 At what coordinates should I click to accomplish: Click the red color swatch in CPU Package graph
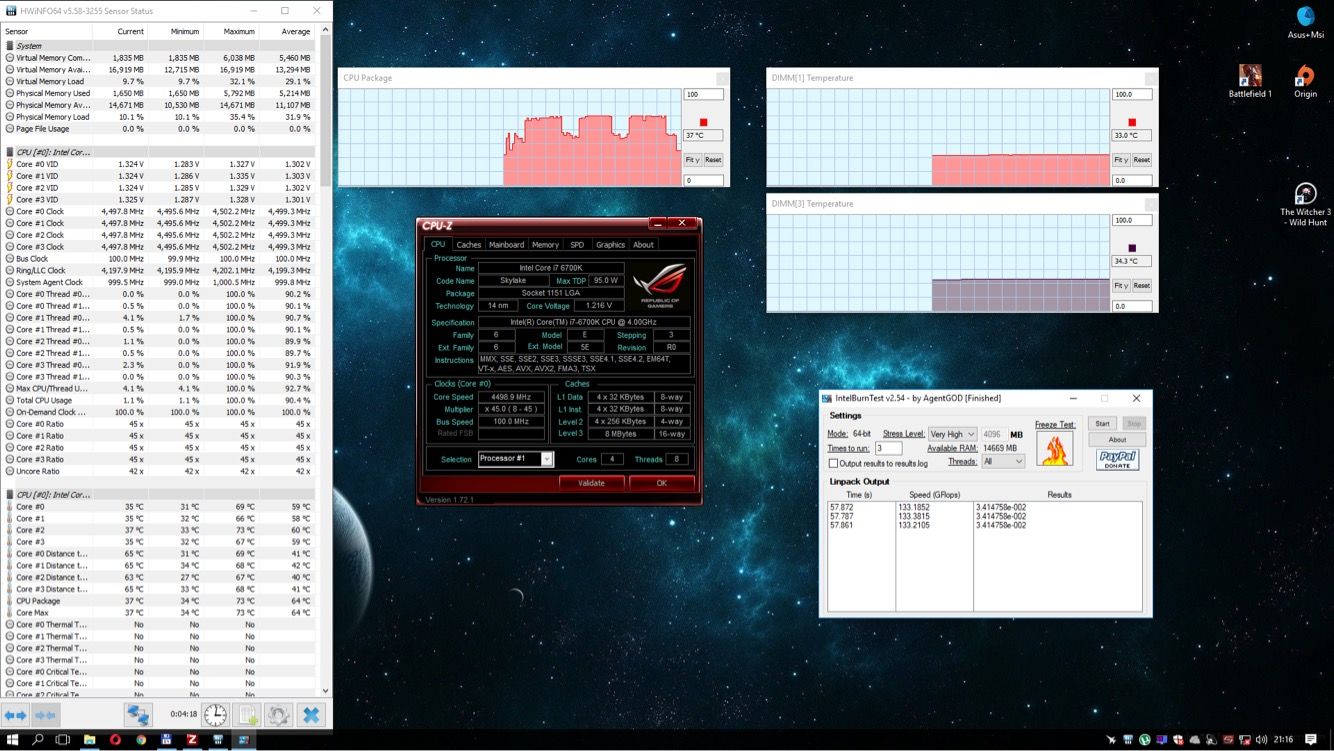tap(703, 122)
